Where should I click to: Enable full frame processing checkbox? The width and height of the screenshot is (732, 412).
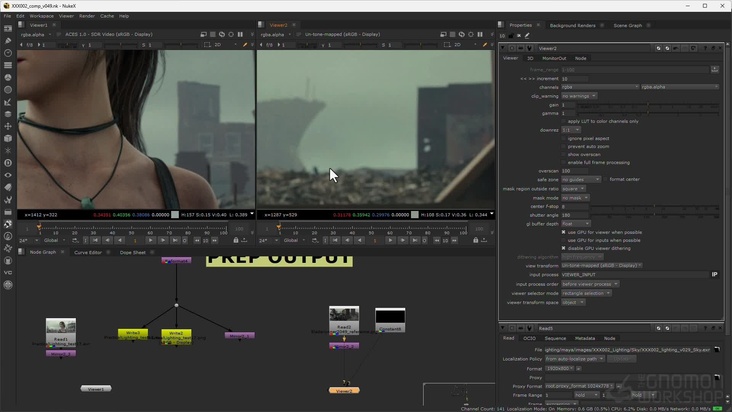coord(563,162)
